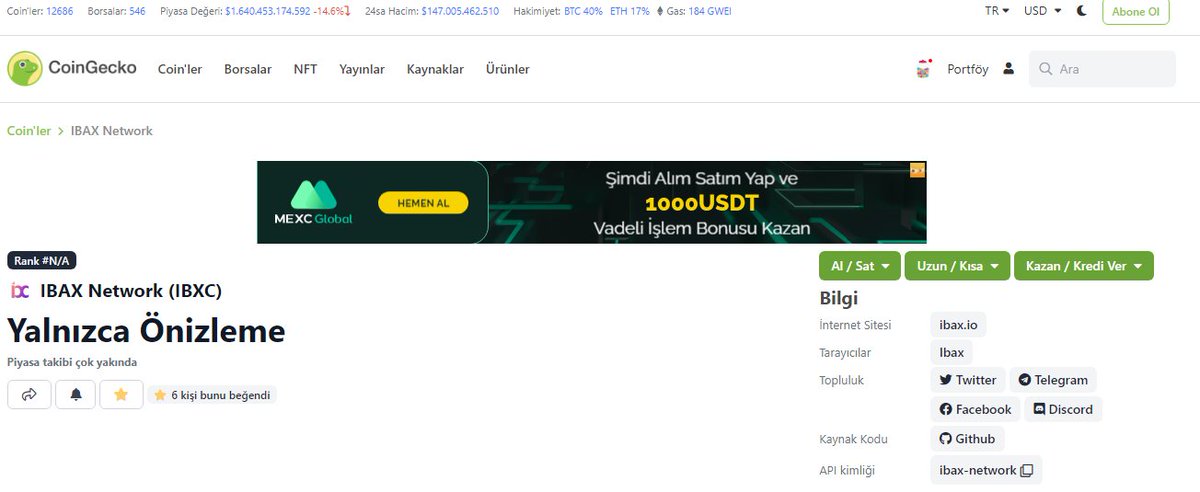Click the IBAX Network coin logo
Image resolution: width=1200 pixels, height=492 pixels.
[x=19, y=291]
